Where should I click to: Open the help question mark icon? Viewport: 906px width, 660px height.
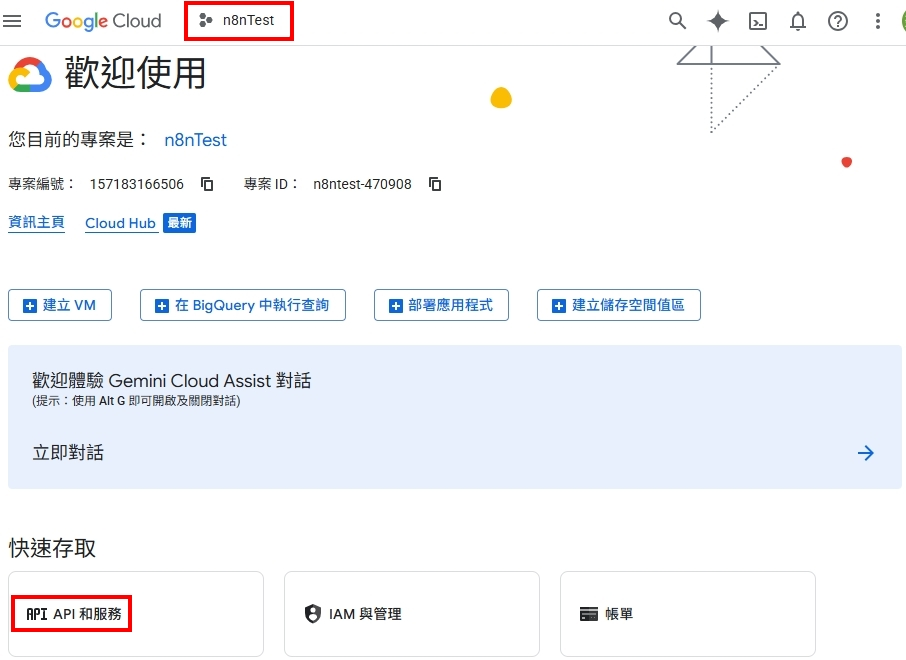[837, 21]
